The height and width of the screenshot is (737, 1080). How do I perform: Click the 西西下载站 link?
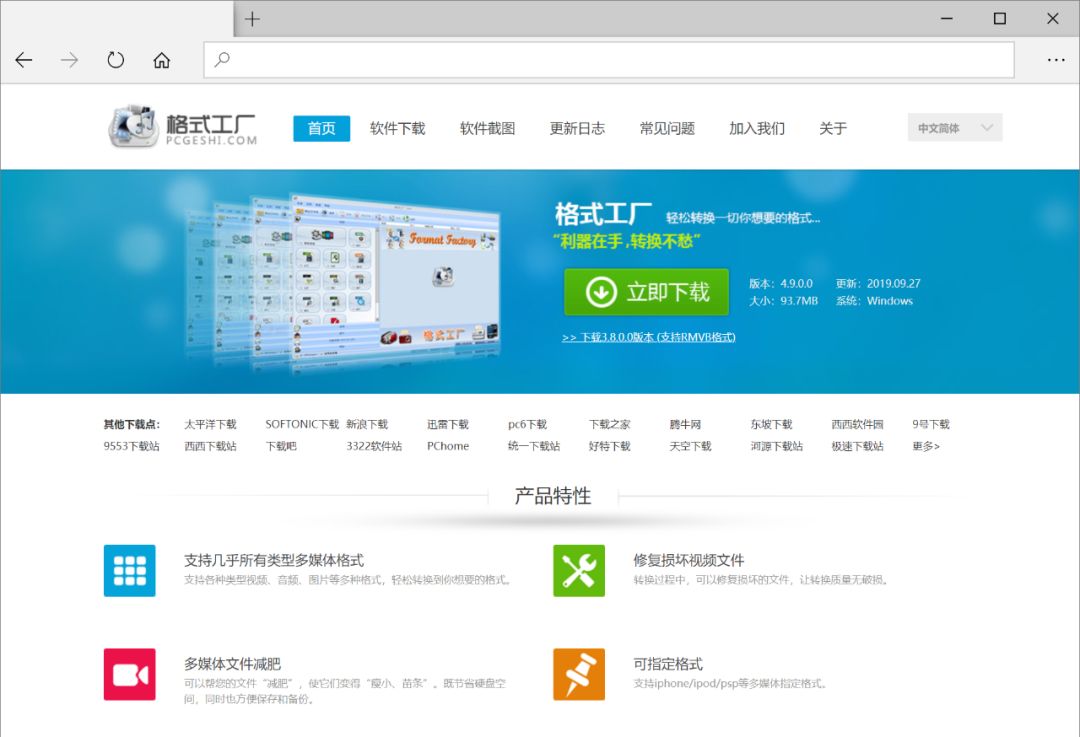(210, 446)
